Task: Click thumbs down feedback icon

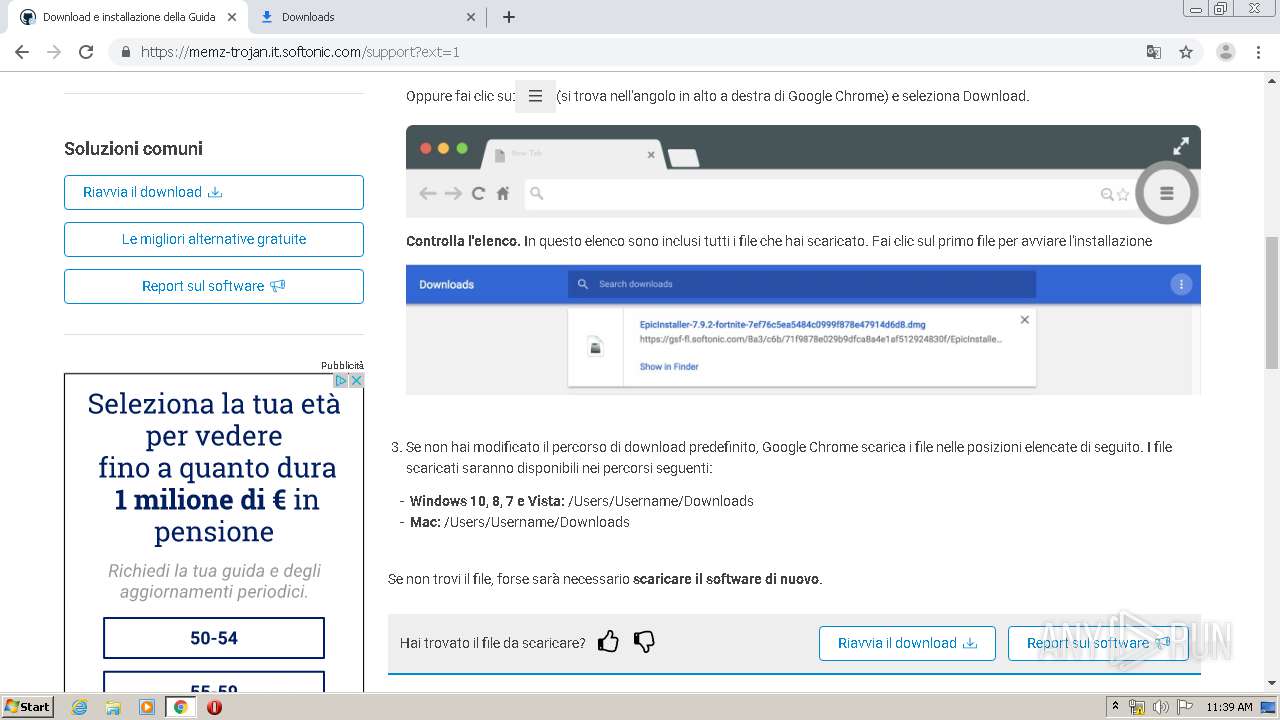Action: pos(645,642)
